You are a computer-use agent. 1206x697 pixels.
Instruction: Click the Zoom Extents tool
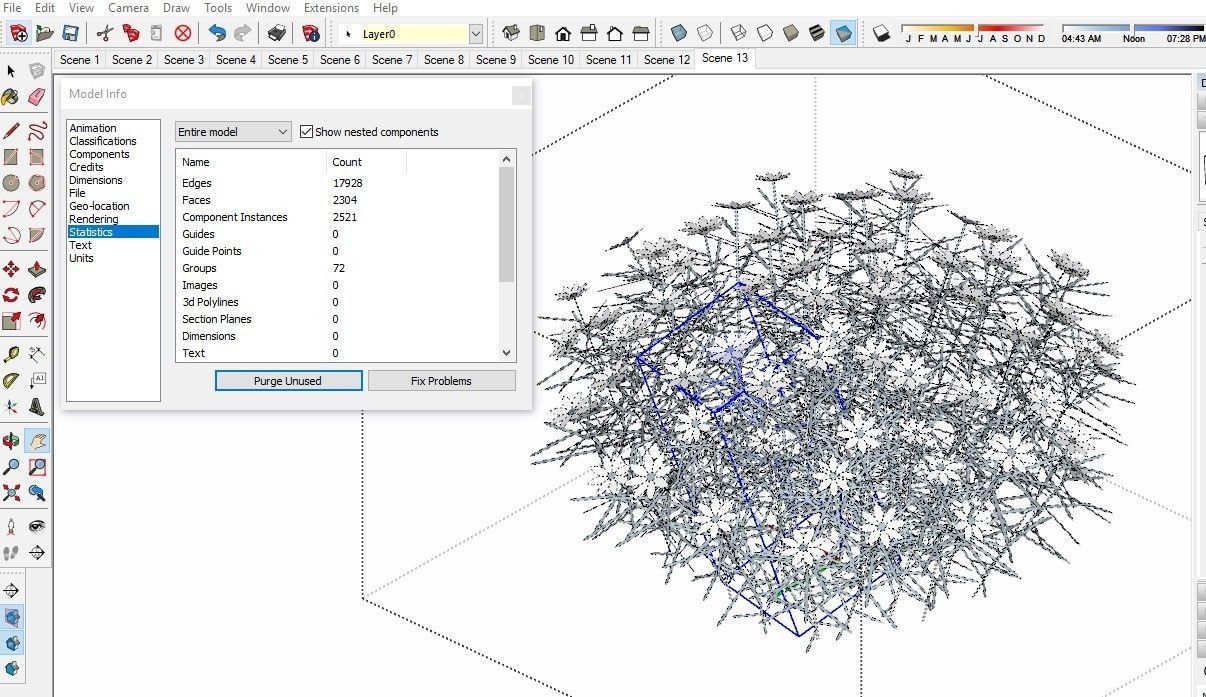(11, 492)
